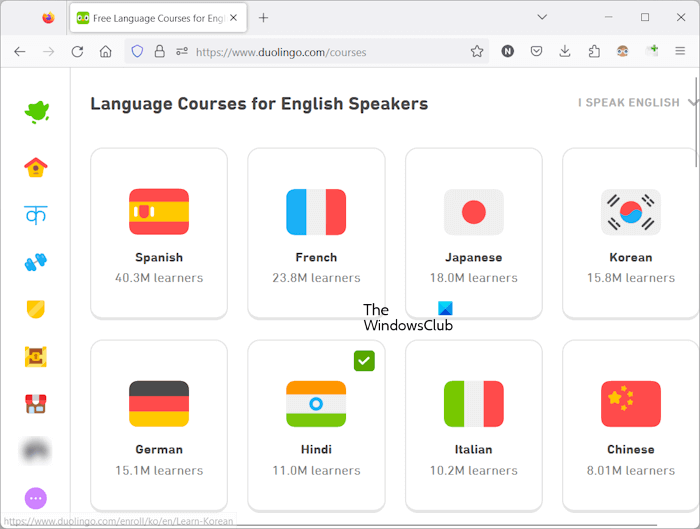Expand the I SPEAK ENGLISH dropdown
This screenshot has width=700, height=529.
(x=638, y=103)
